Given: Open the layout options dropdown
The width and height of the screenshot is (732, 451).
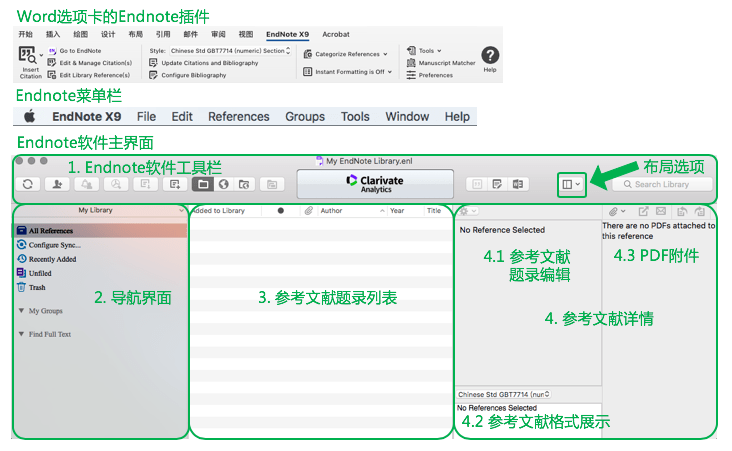Looking at the screenshot, I should point(571,184).
